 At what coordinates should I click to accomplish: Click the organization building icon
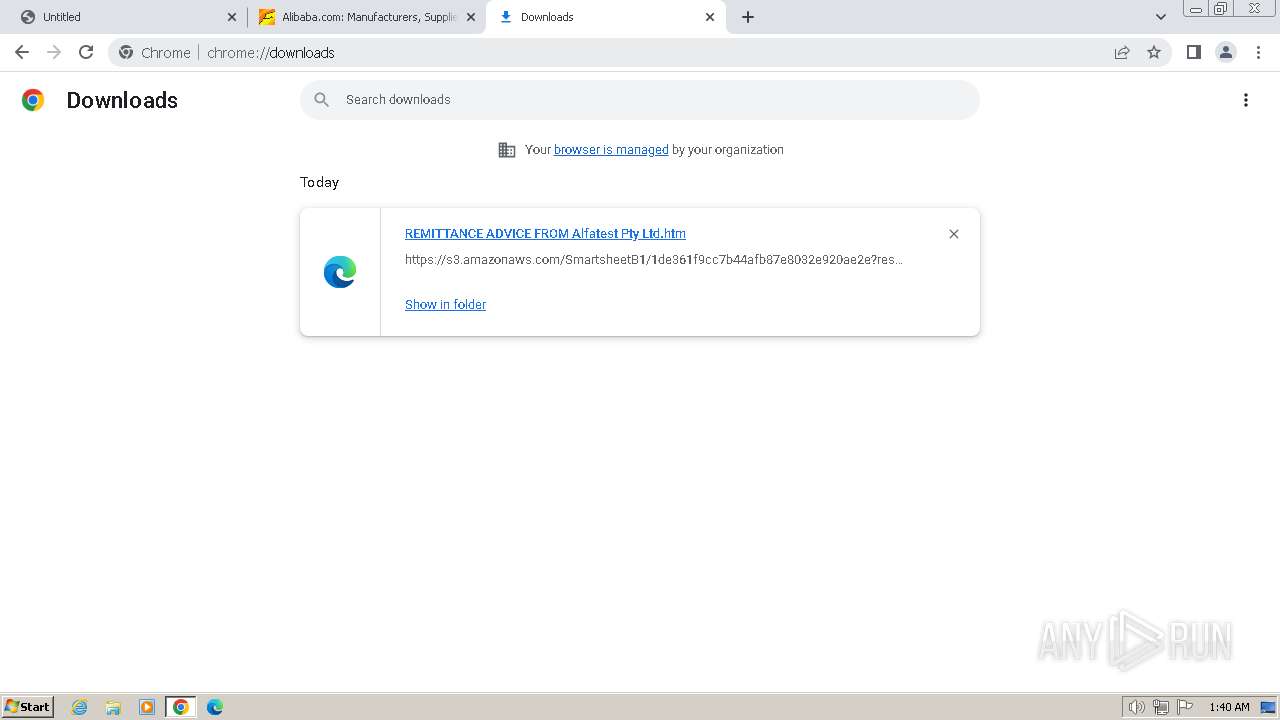tap(507, 150)
